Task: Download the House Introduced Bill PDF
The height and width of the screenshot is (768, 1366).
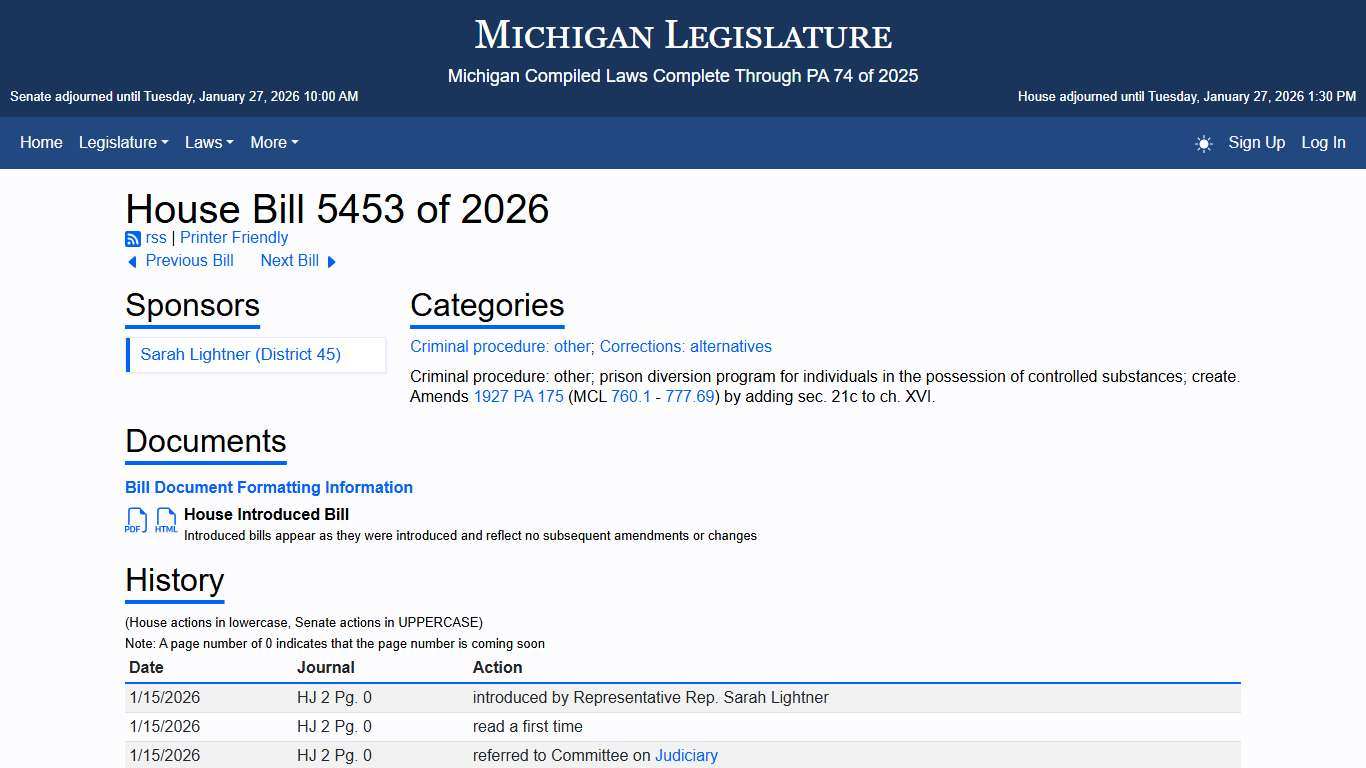Action: tap(136, 519)
